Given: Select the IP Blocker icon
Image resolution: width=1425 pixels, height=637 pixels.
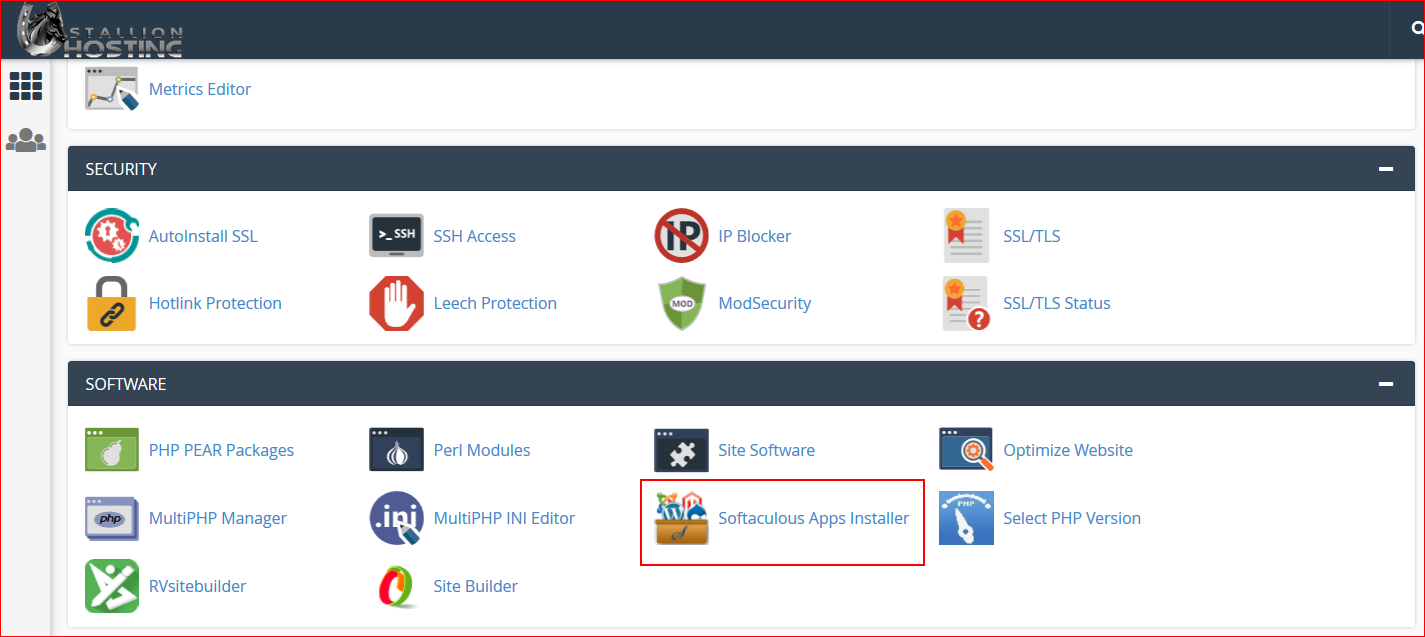Looking at the screenshot, I should (681, 236).
